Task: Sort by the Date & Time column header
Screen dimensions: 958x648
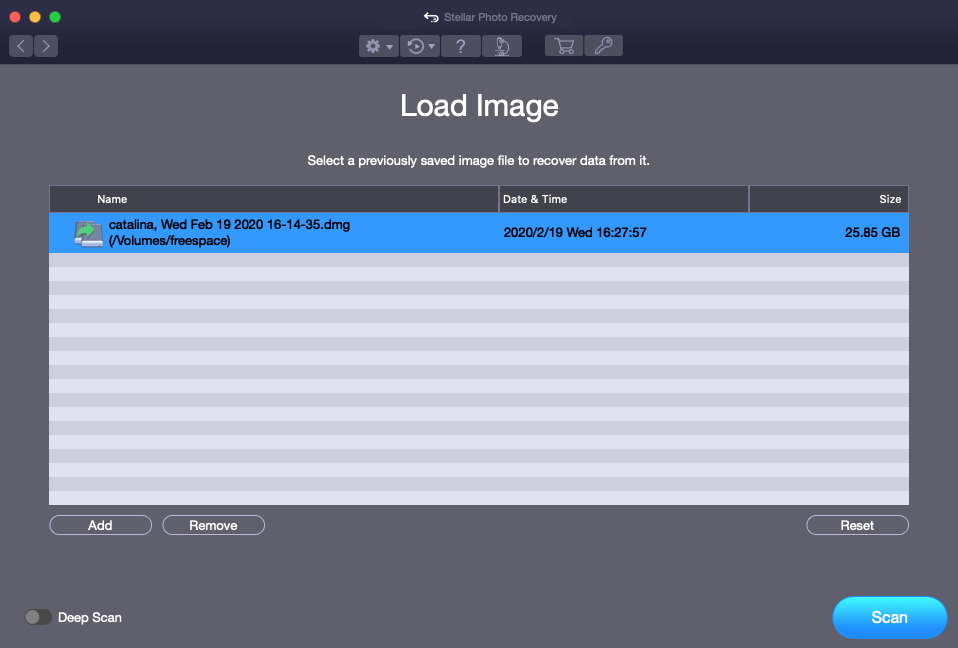Action: (624, 199)
